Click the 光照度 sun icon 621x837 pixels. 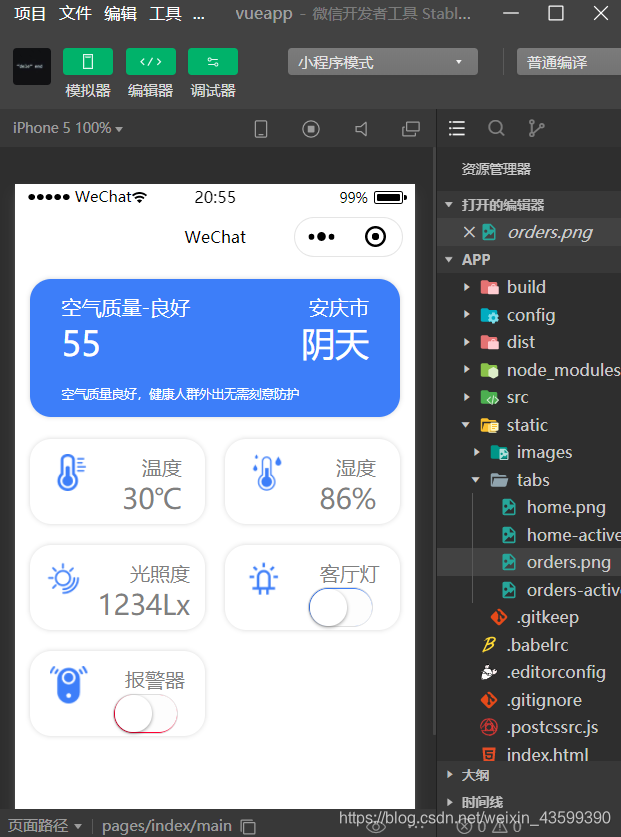coord(64,579)
